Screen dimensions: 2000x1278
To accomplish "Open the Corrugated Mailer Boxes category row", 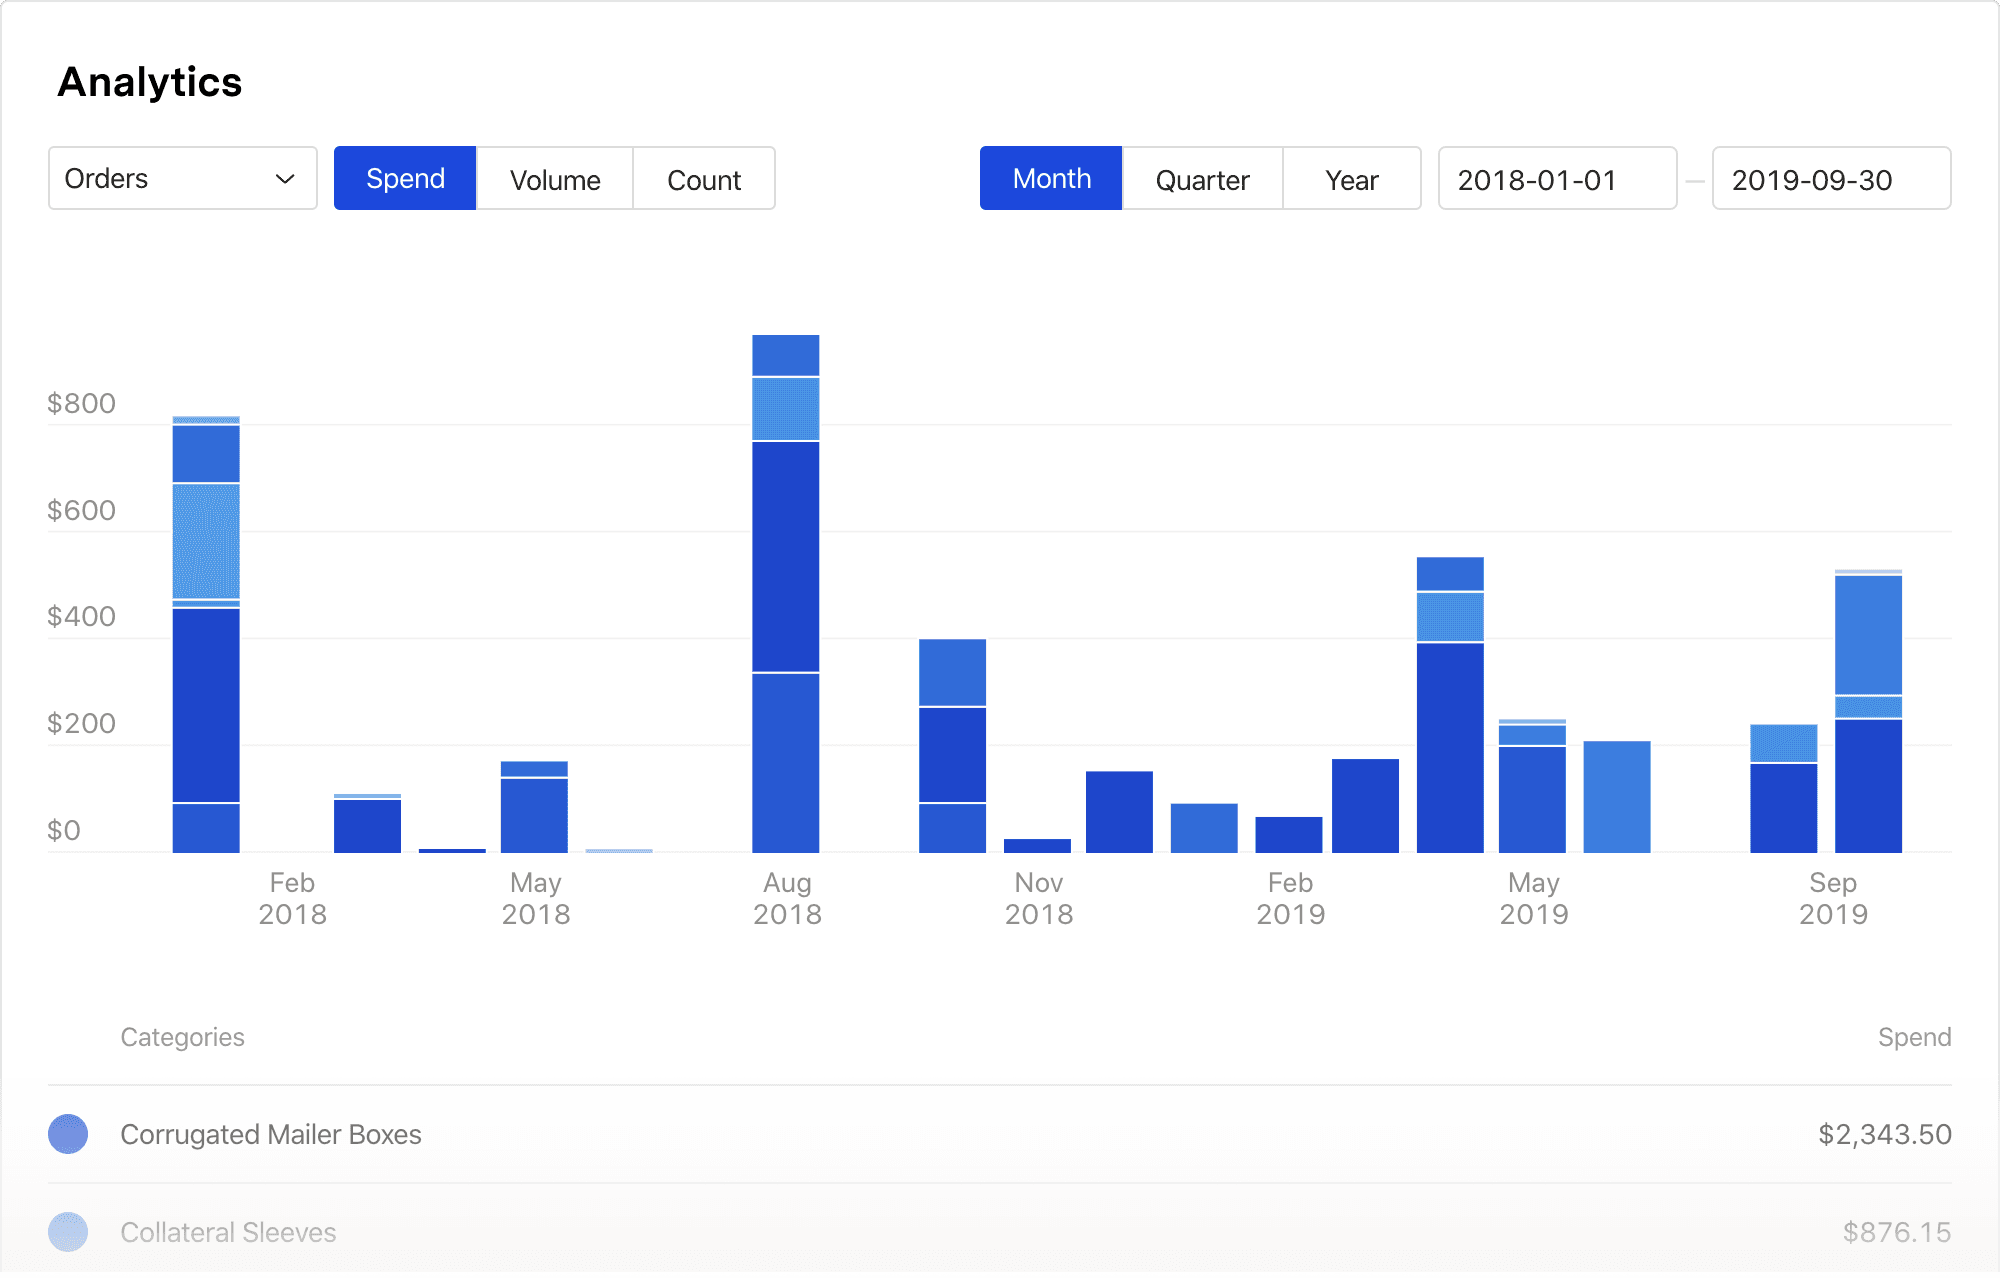I will tap(271, 1134).
